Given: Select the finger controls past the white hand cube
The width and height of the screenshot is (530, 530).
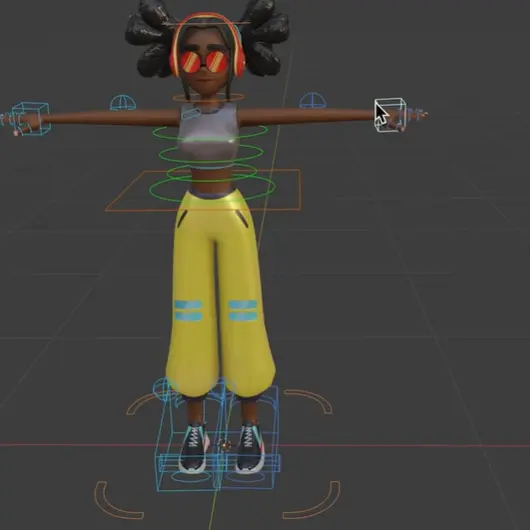Looking at the screenshot, I should pyautogui.click(x=416, y=114).
